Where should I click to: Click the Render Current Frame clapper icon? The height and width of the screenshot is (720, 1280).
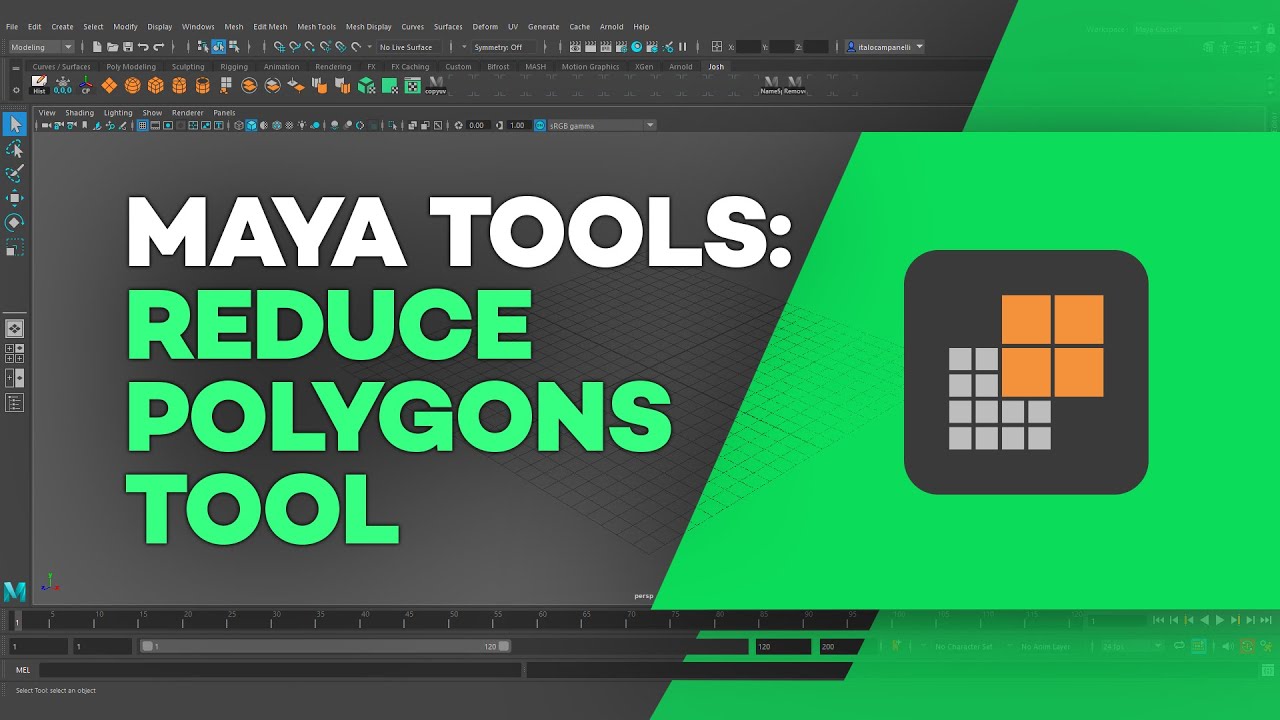point(590,47)
